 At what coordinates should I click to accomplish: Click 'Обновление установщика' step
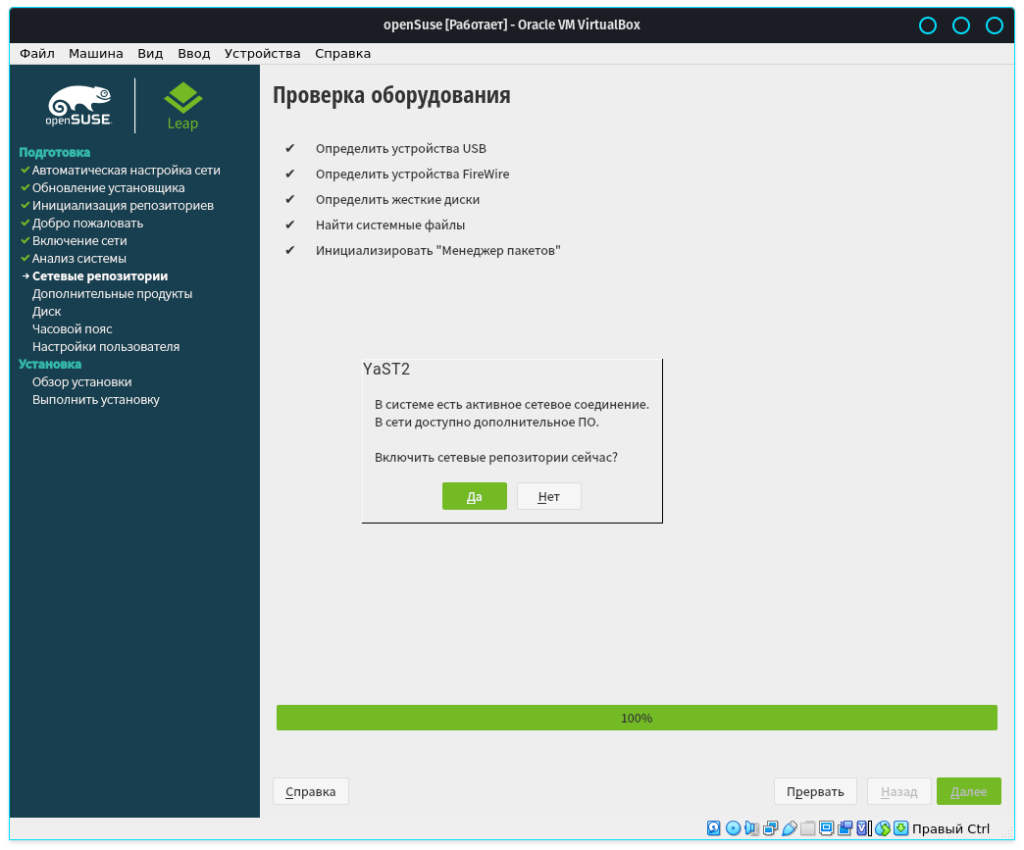pos(108,188)
